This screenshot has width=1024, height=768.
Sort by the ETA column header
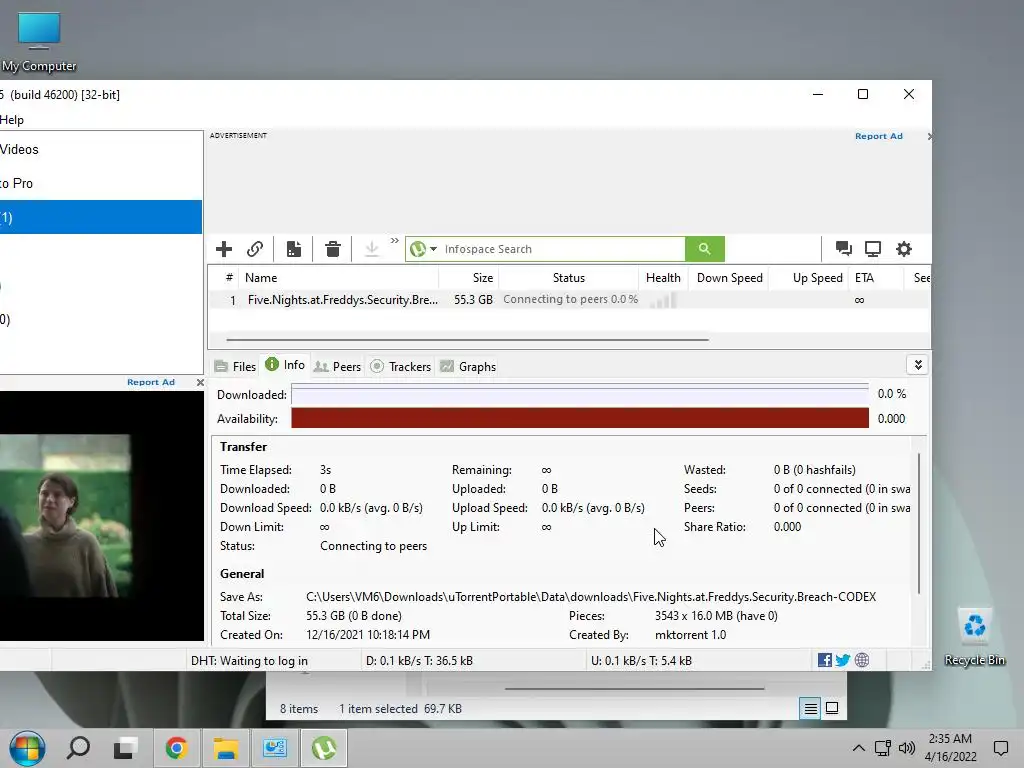point(876,278)
